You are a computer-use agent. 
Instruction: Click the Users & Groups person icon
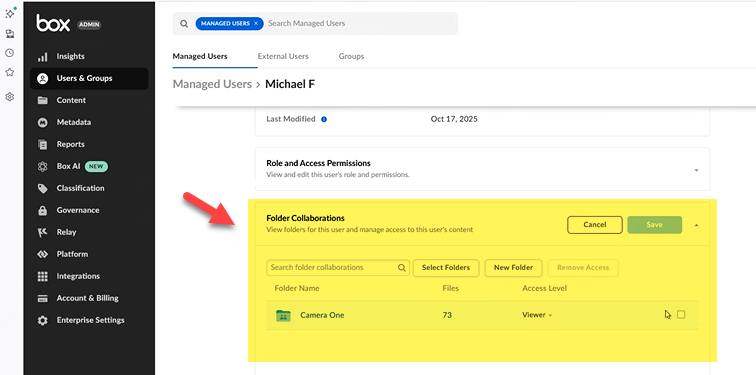click(x=42, y=79)
